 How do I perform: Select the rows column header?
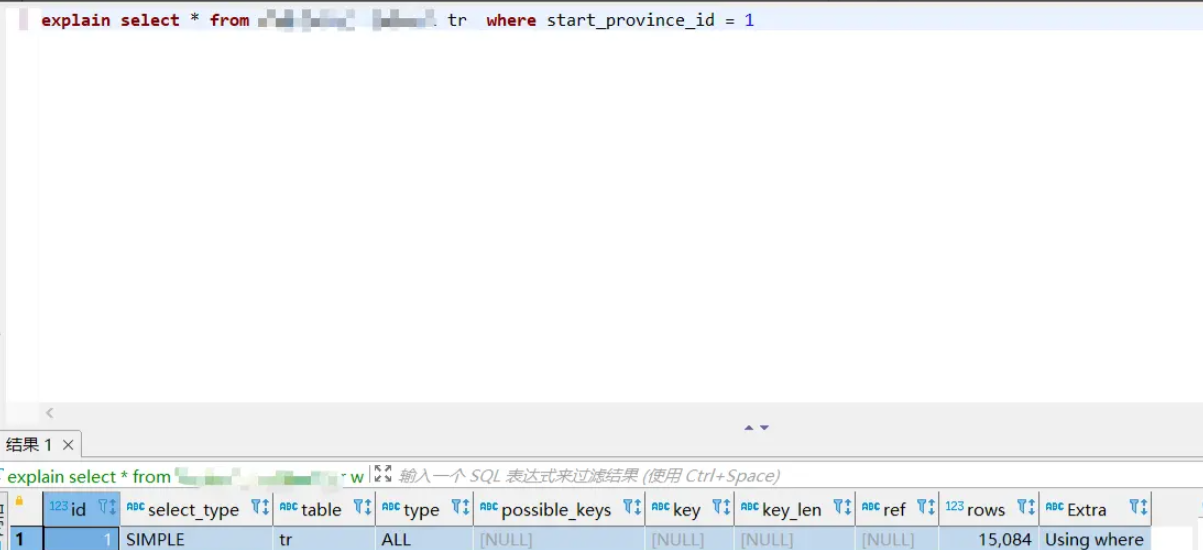989,509
